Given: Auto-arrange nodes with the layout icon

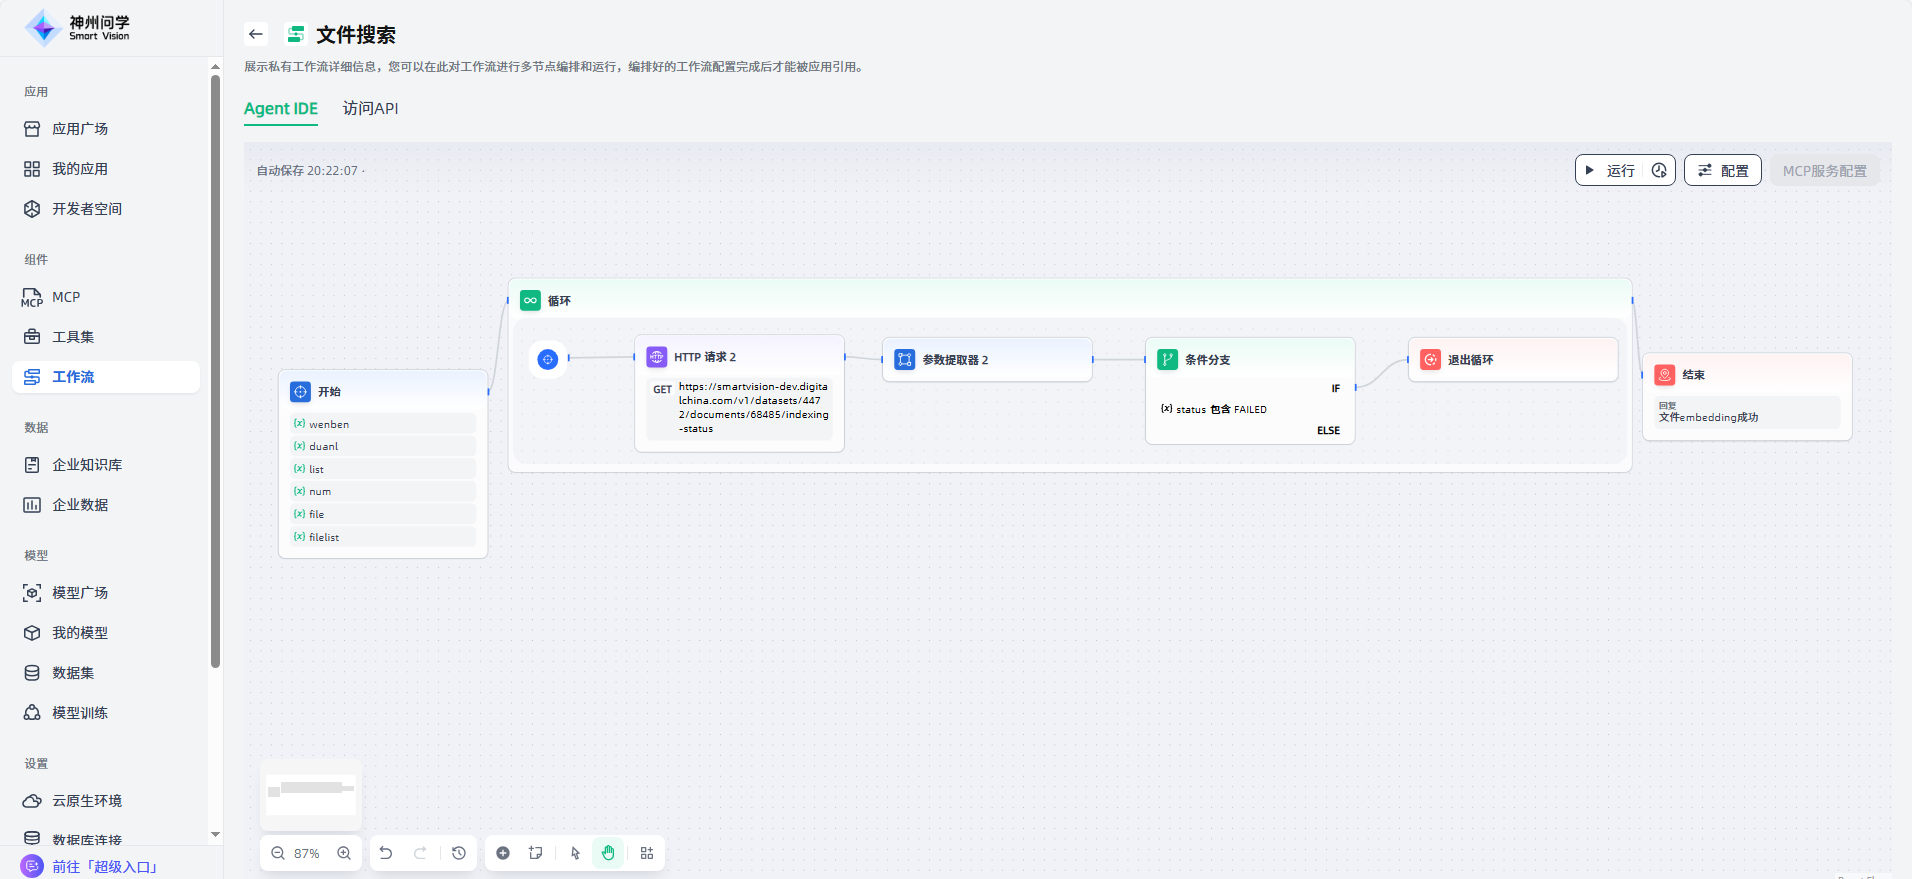Looking at the screenshot, I should (647, 853).
